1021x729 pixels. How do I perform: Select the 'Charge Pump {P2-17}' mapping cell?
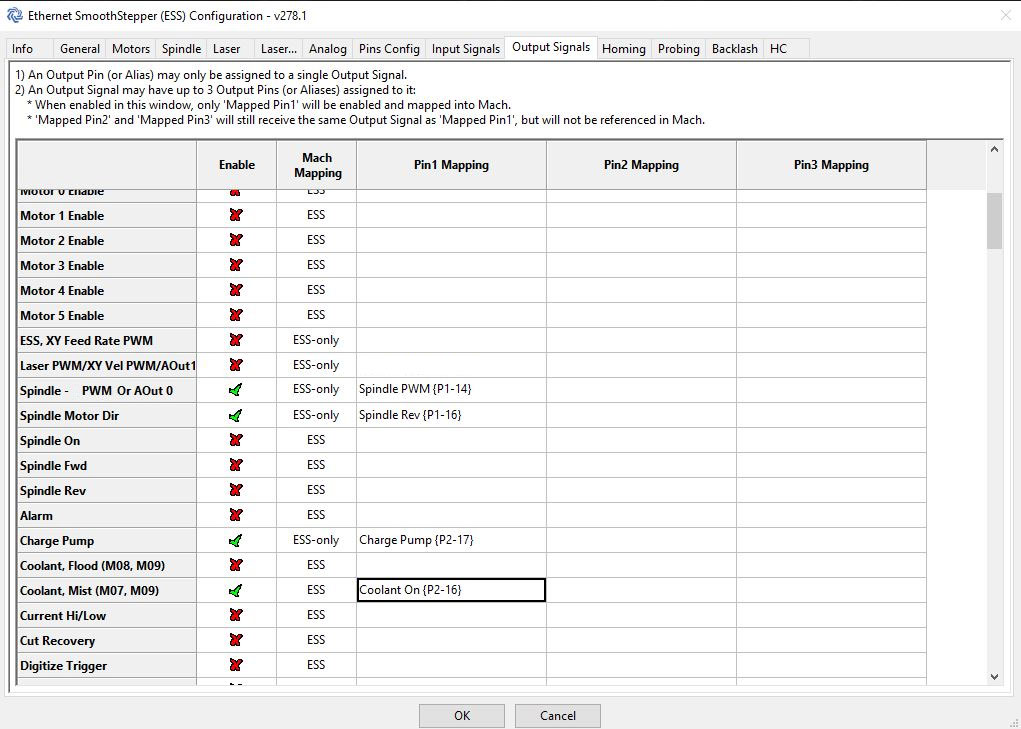pyautogui.click(x=451, y=540)
